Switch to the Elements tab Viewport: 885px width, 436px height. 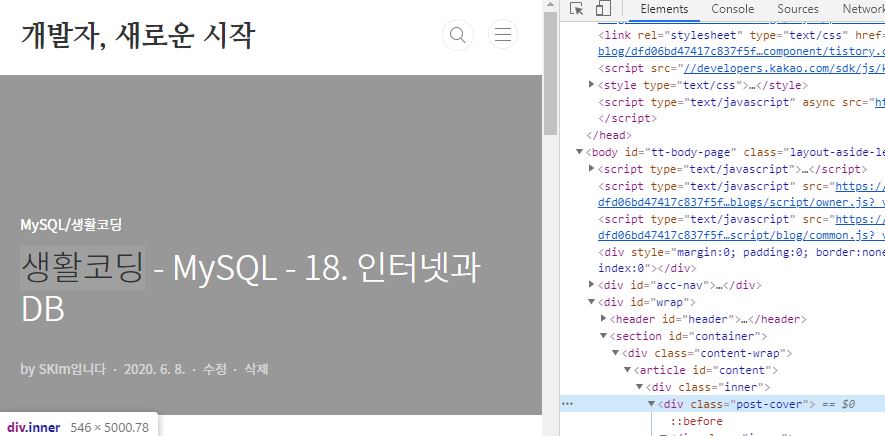click(x=664, y=9)
